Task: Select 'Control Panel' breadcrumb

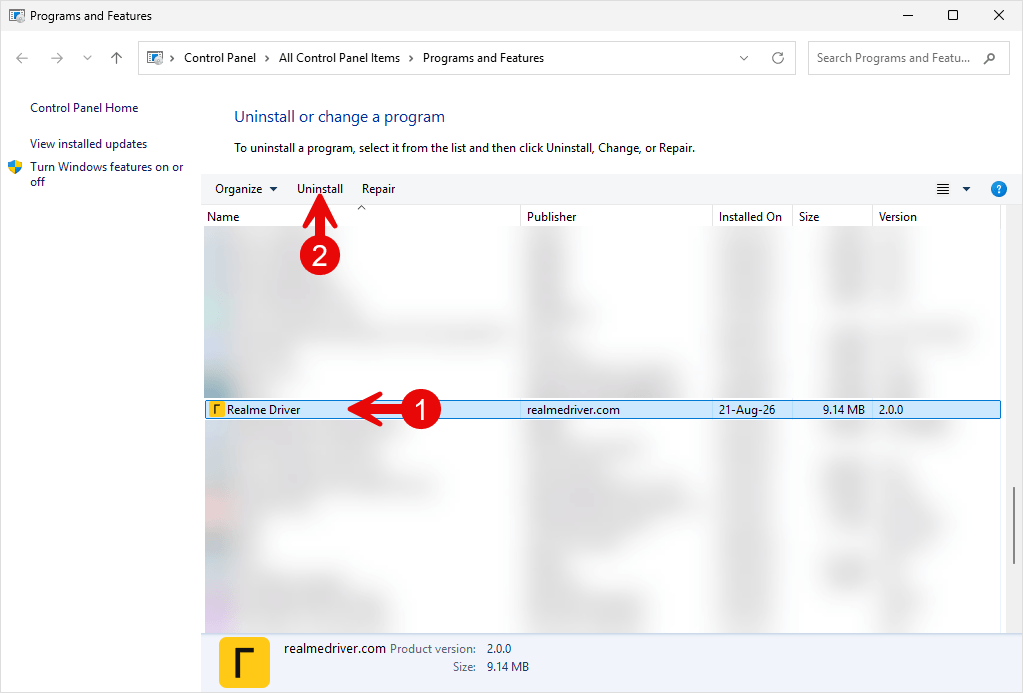Action: click(x=220, y=58)
